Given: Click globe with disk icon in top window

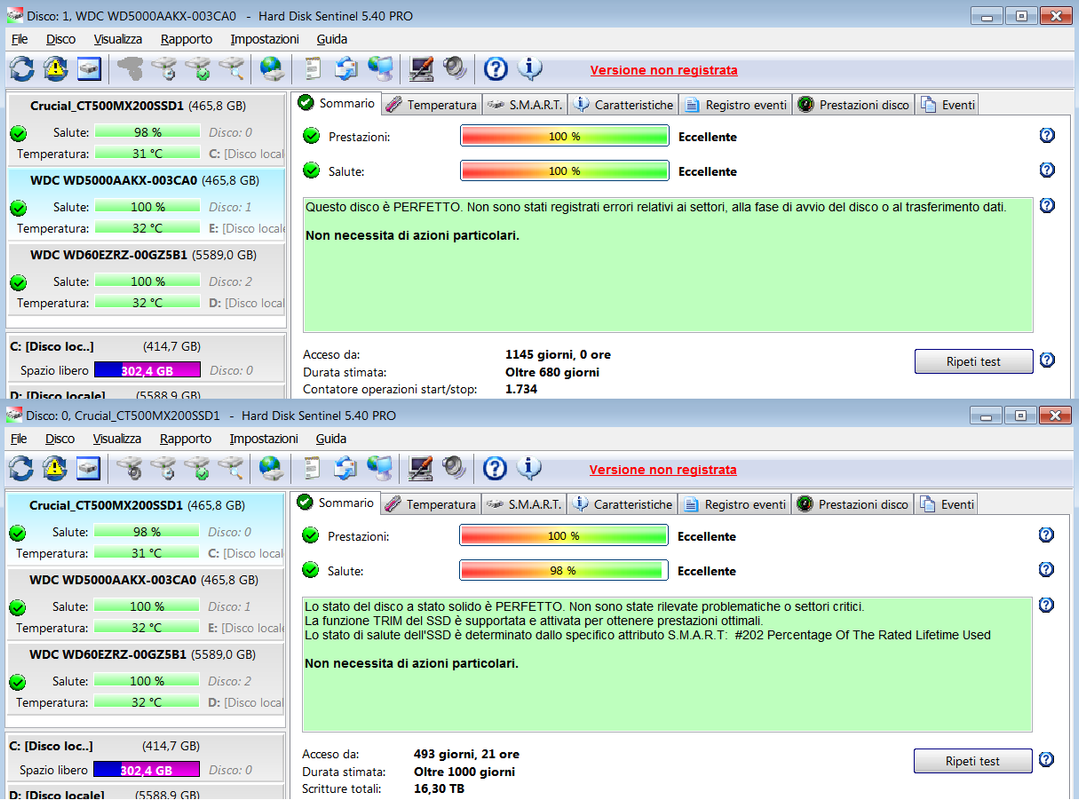Looking at the screenshot, I should point(273,69).
